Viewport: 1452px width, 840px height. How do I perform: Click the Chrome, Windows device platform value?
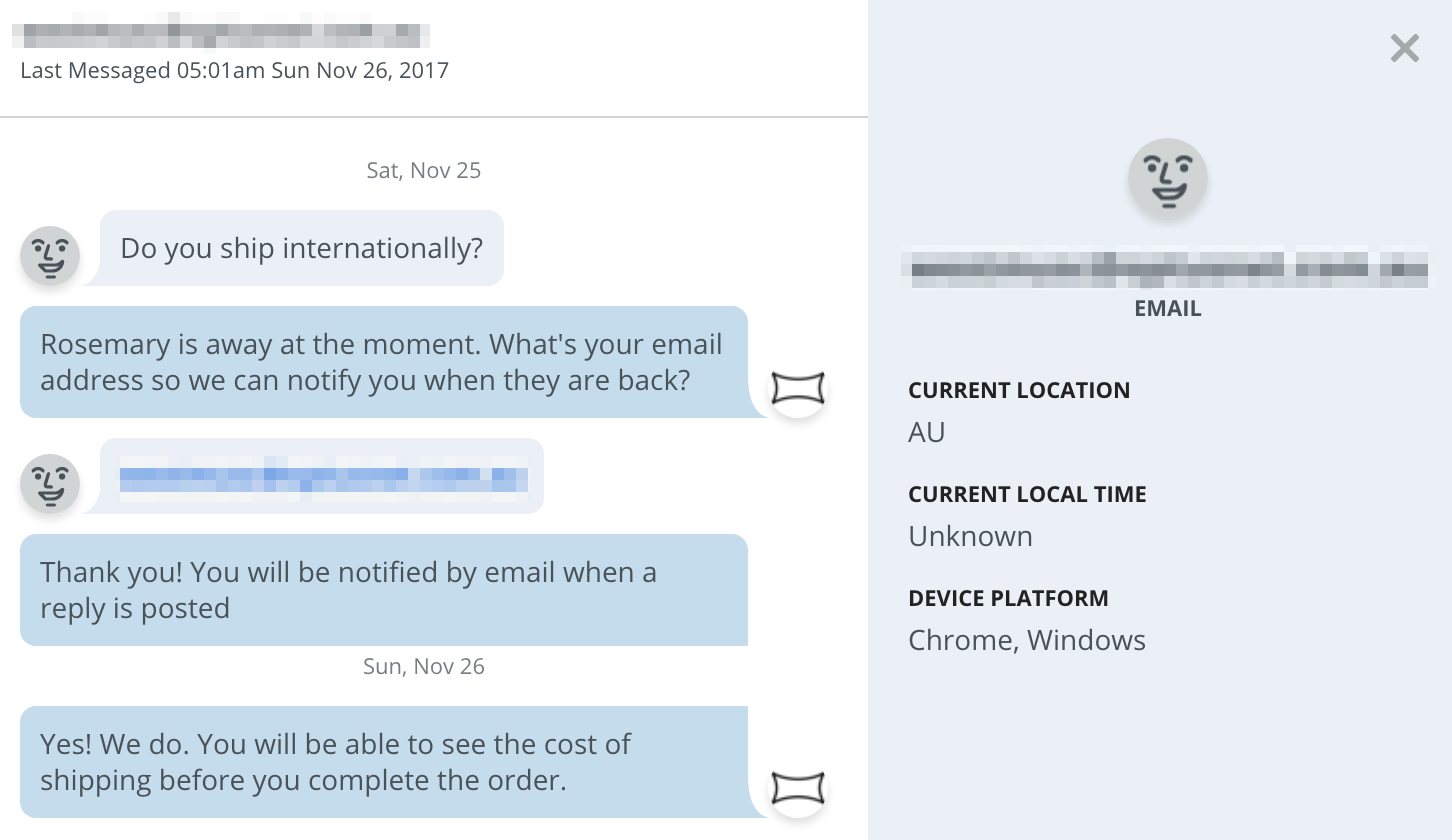[1027, 640]
